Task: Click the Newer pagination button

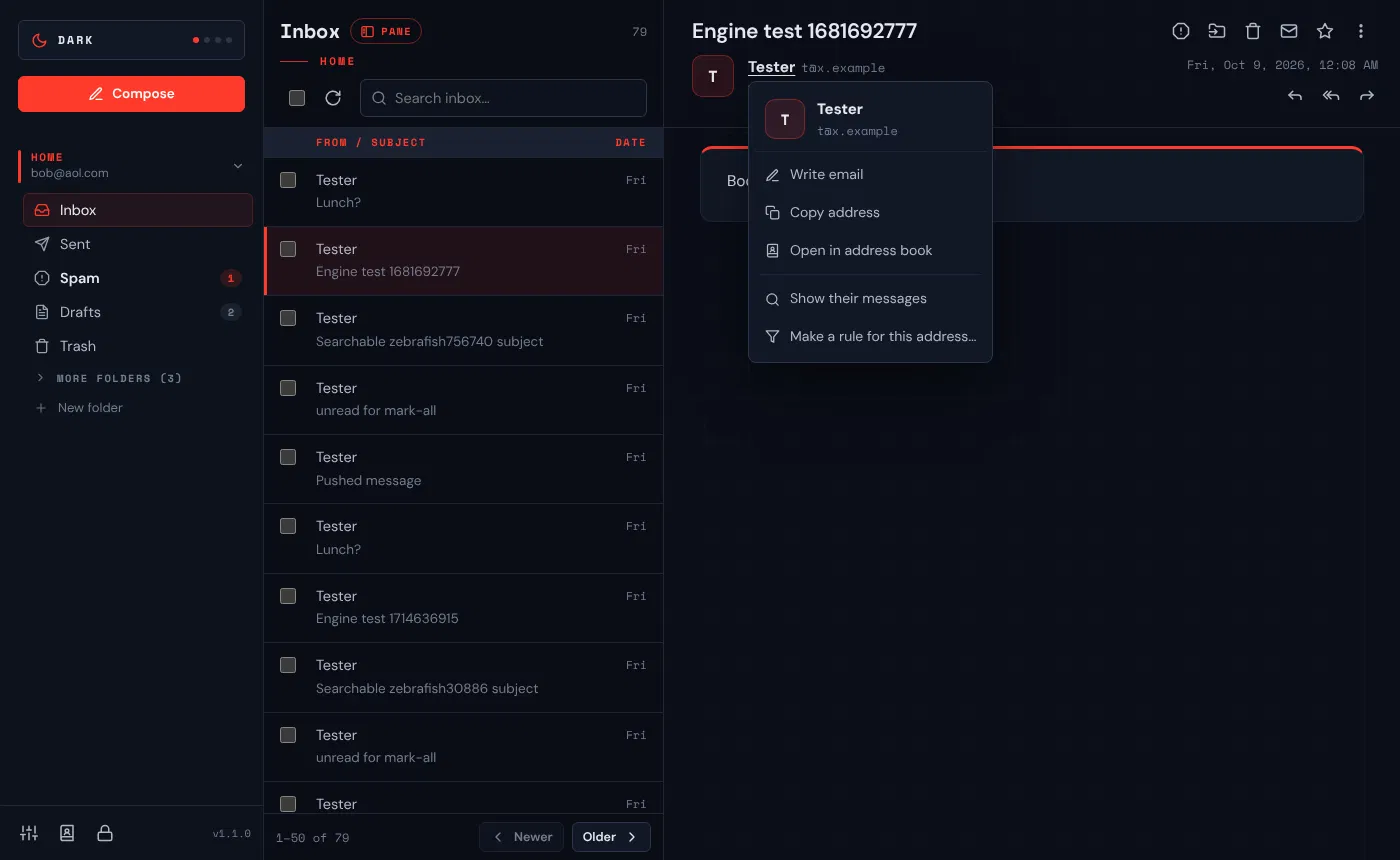Action: tap(523, 837)
